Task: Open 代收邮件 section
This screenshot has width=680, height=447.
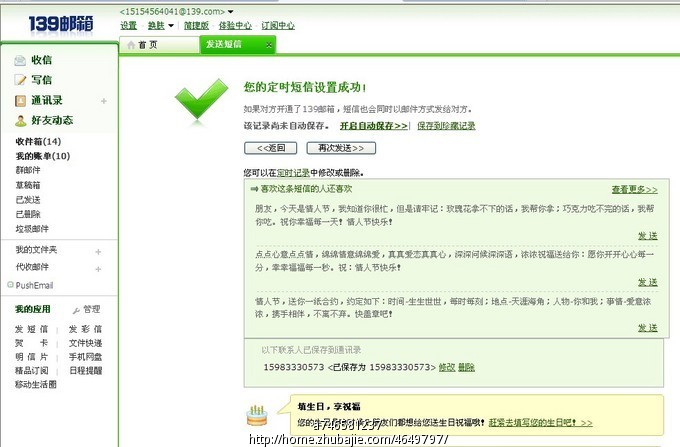Action: [32, 267]
